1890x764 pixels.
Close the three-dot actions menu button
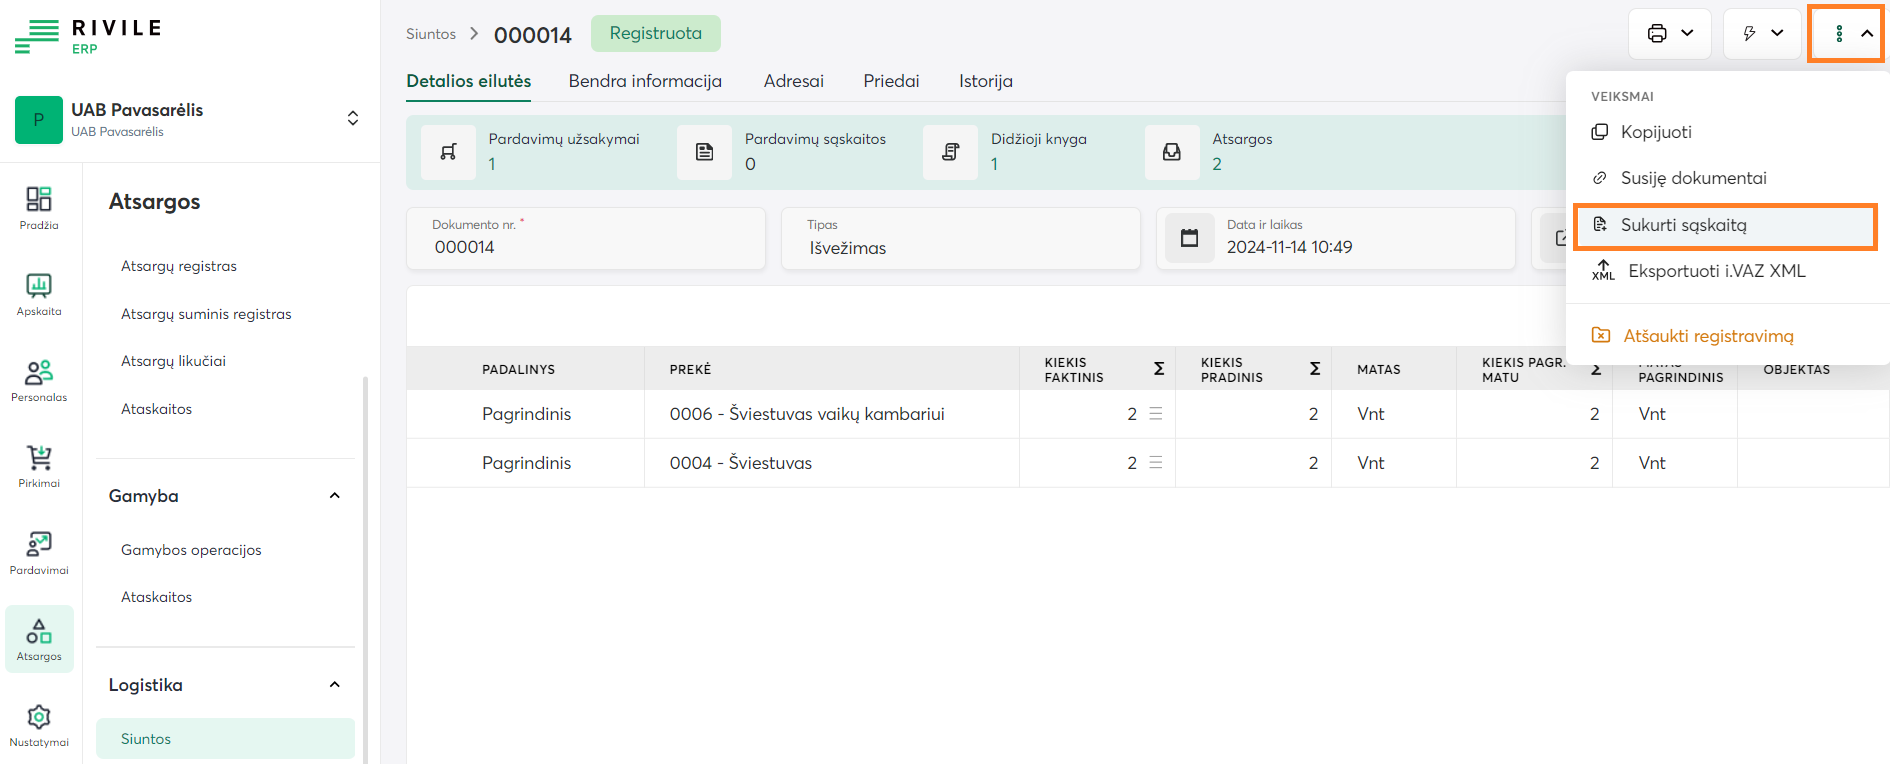(x=1846, y=34)
